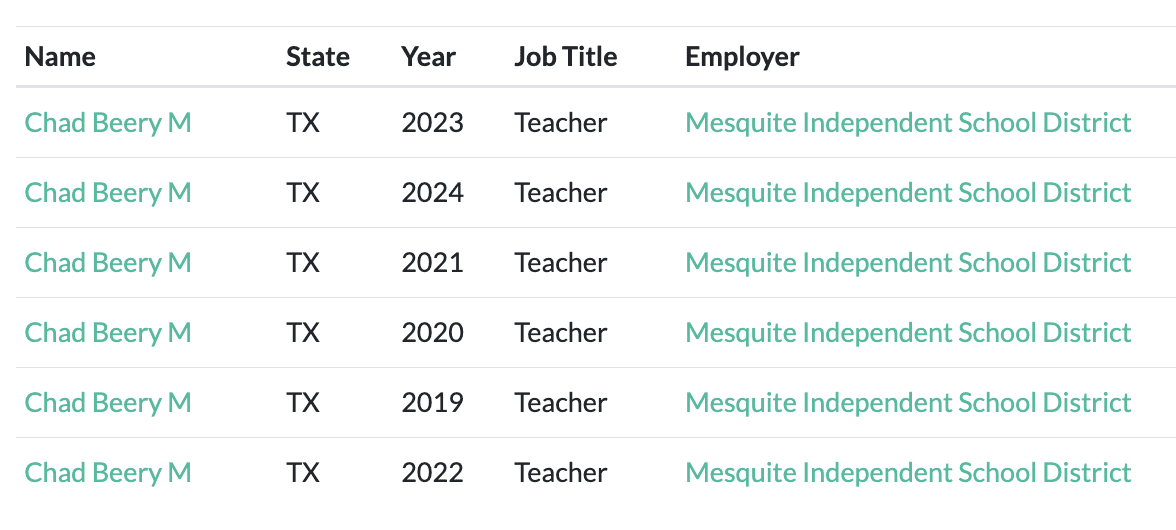The height and width of the screenshot is (530, 1176).
Task: Select the 2023 year cell
Action: (x=432, y=123)
